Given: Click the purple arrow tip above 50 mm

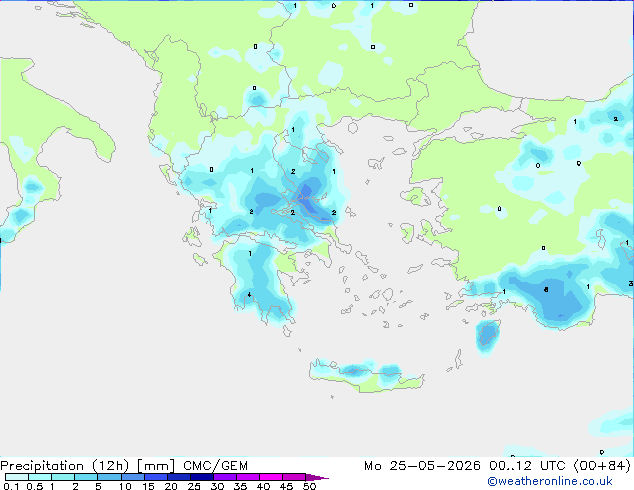Looking at the screenshot, I should tap(317, 477).
